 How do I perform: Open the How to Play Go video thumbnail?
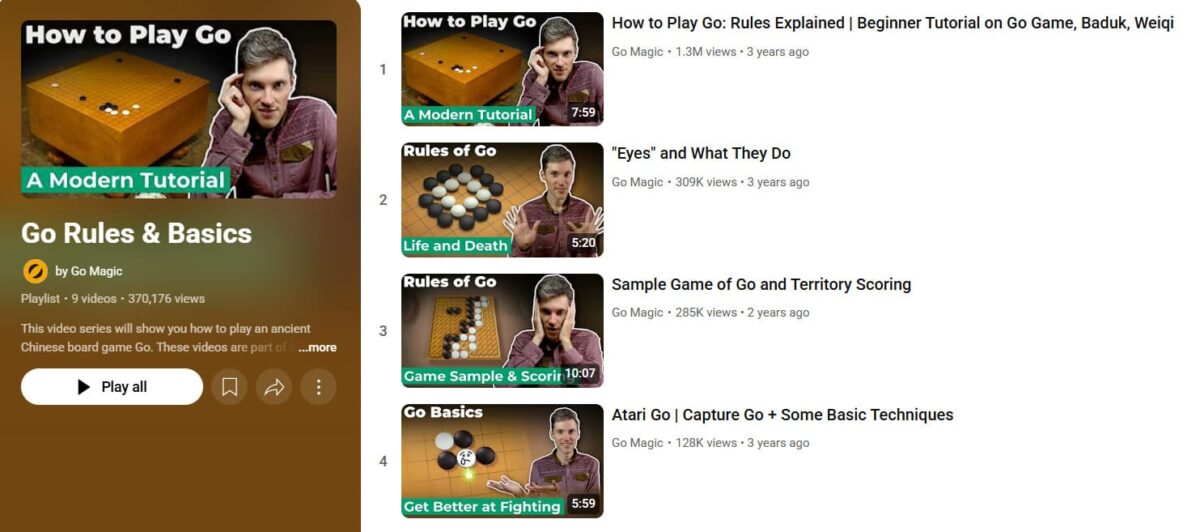[502, 69]
